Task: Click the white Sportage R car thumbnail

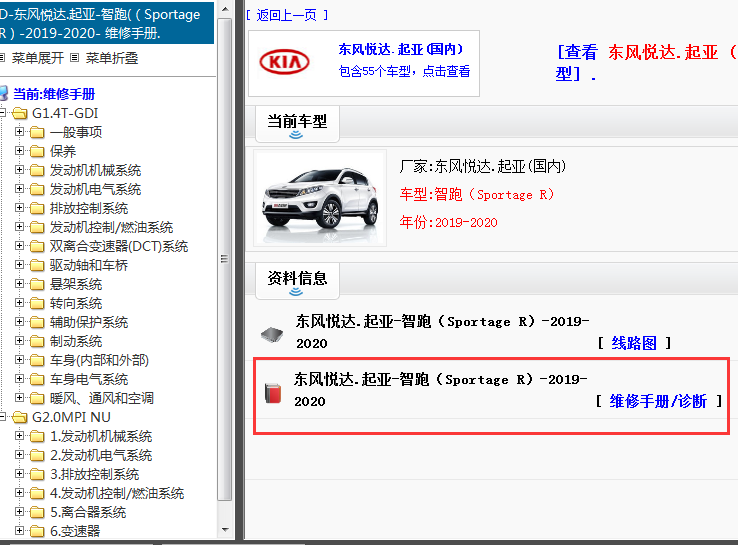Action: point(320,198)
